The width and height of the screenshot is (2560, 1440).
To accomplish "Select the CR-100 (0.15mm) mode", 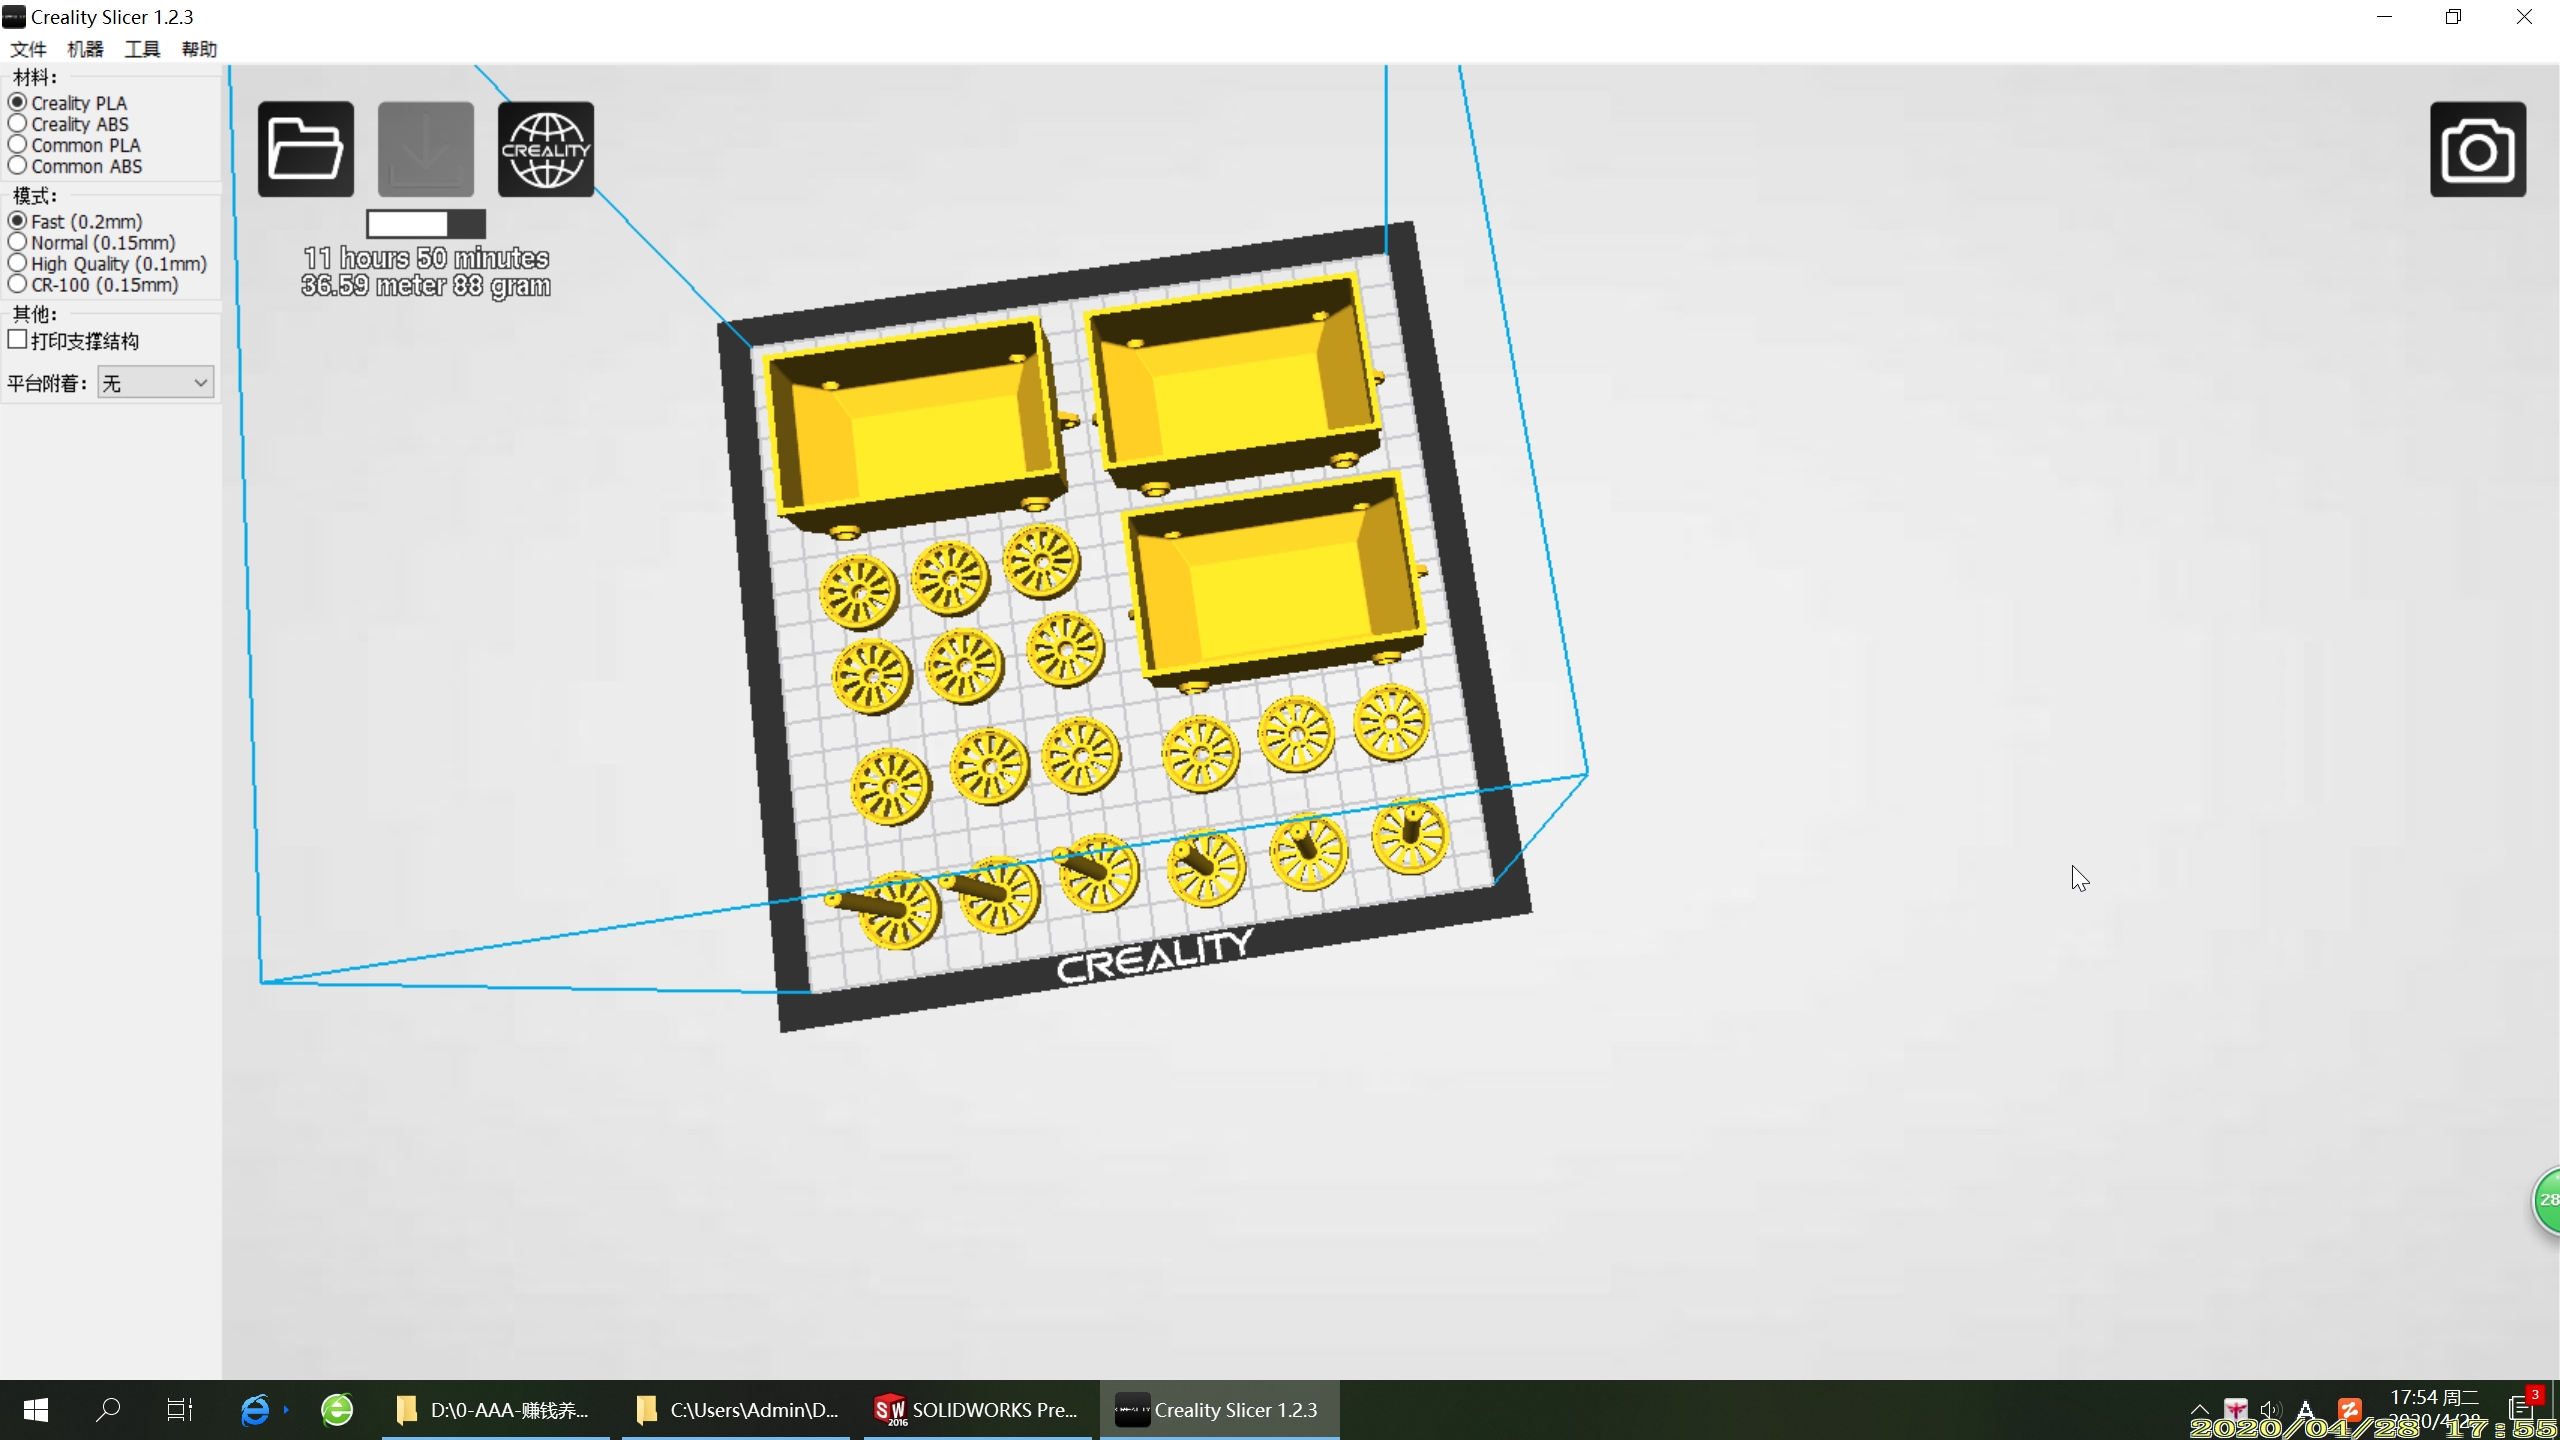I will 94,284.
